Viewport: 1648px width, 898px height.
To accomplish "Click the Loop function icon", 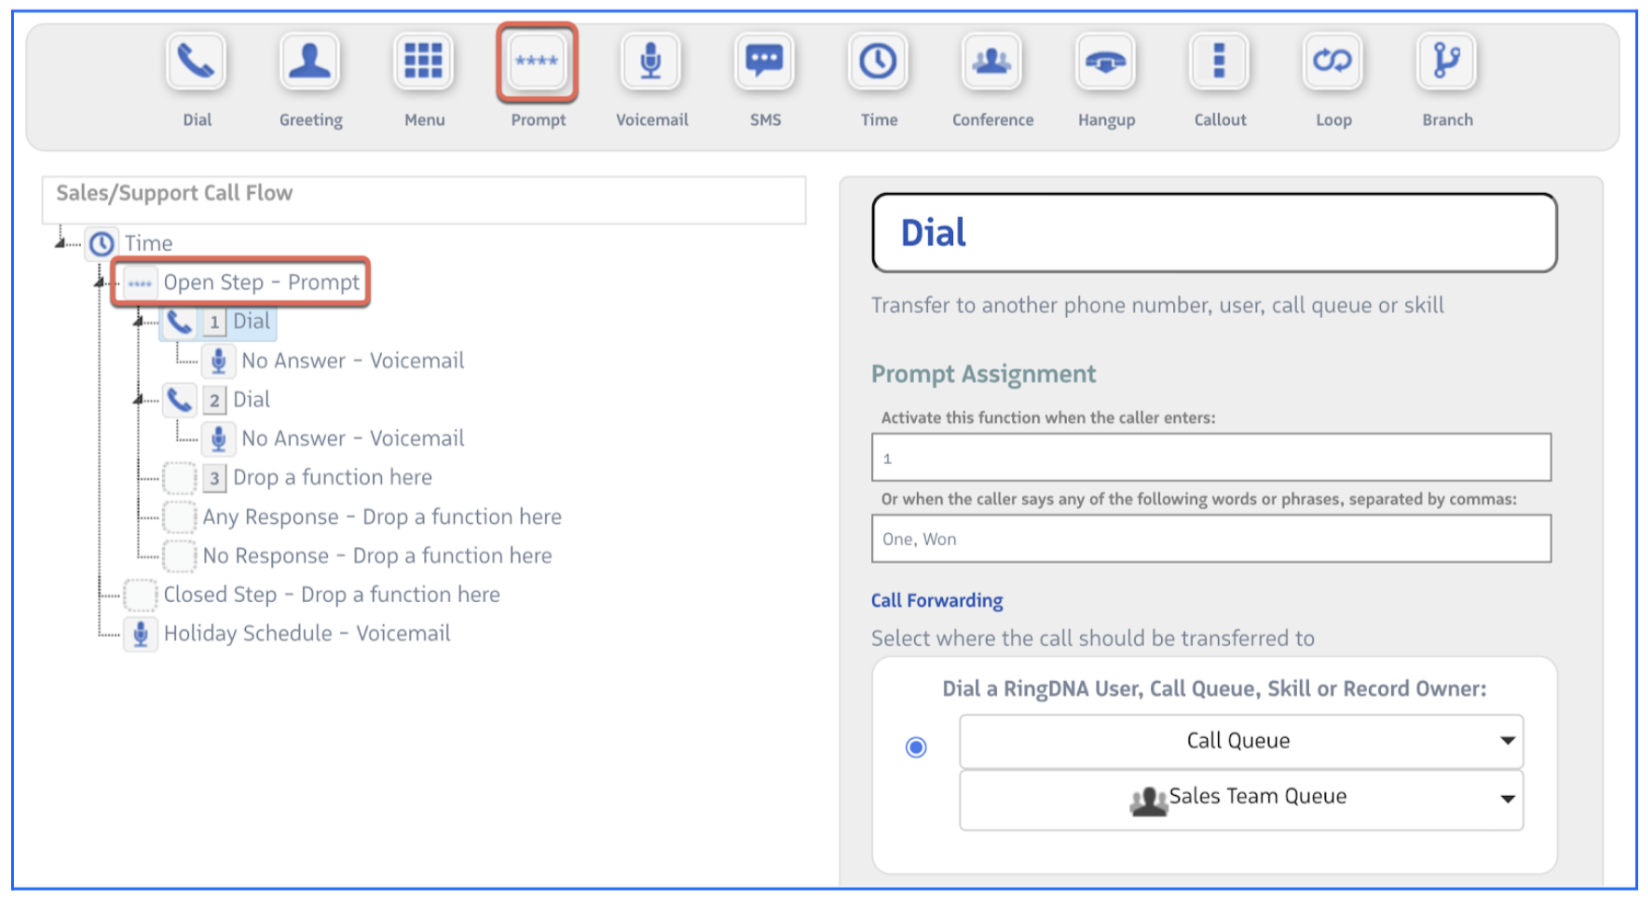I will pyautogui.click(x=1332, y=62).
